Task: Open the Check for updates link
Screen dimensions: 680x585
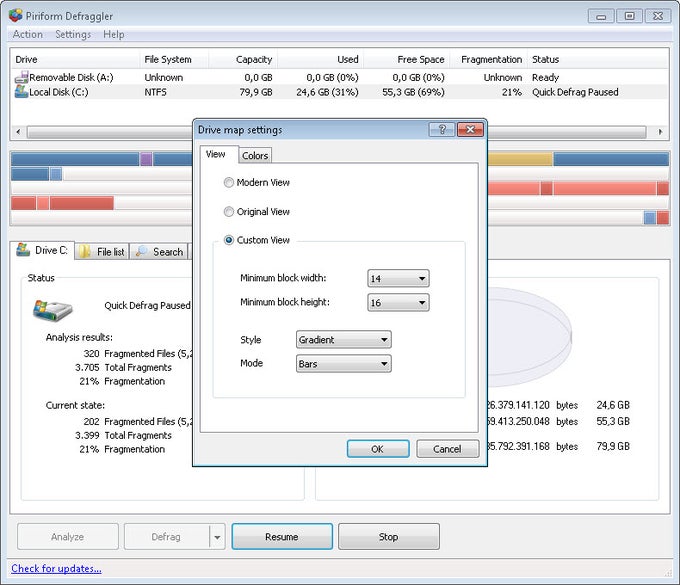Action: point(56,569)
